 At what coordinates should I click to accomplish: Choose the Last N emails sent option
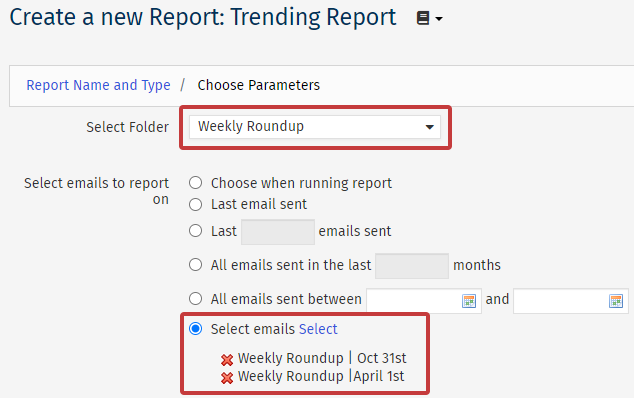(196, 231)
